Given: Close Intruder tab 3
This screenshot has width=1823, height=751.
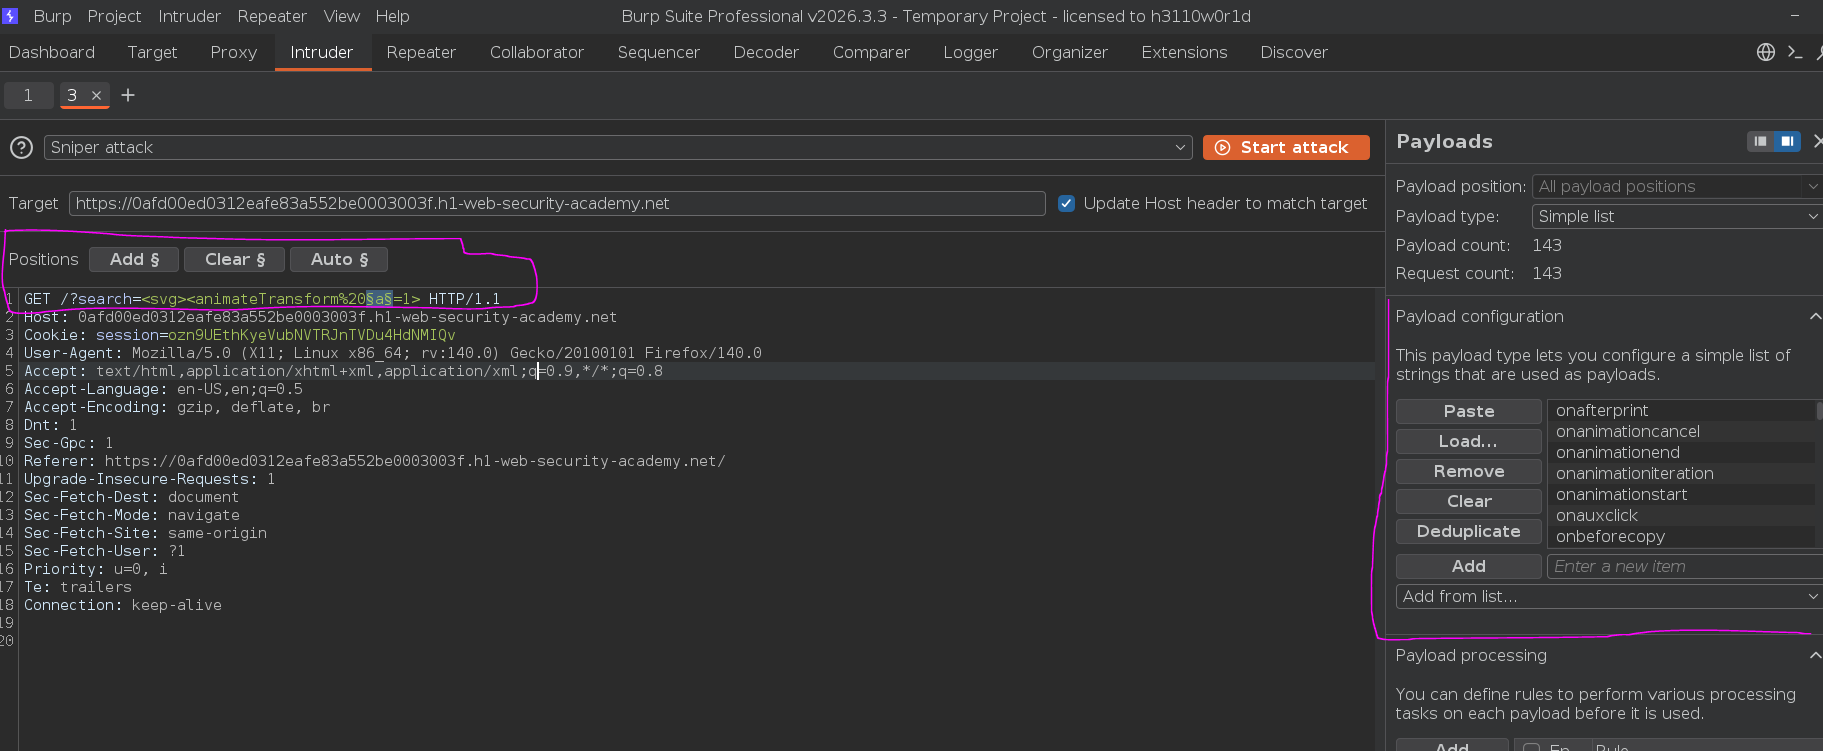Looking at the screenshot, I should coord(97,95).
